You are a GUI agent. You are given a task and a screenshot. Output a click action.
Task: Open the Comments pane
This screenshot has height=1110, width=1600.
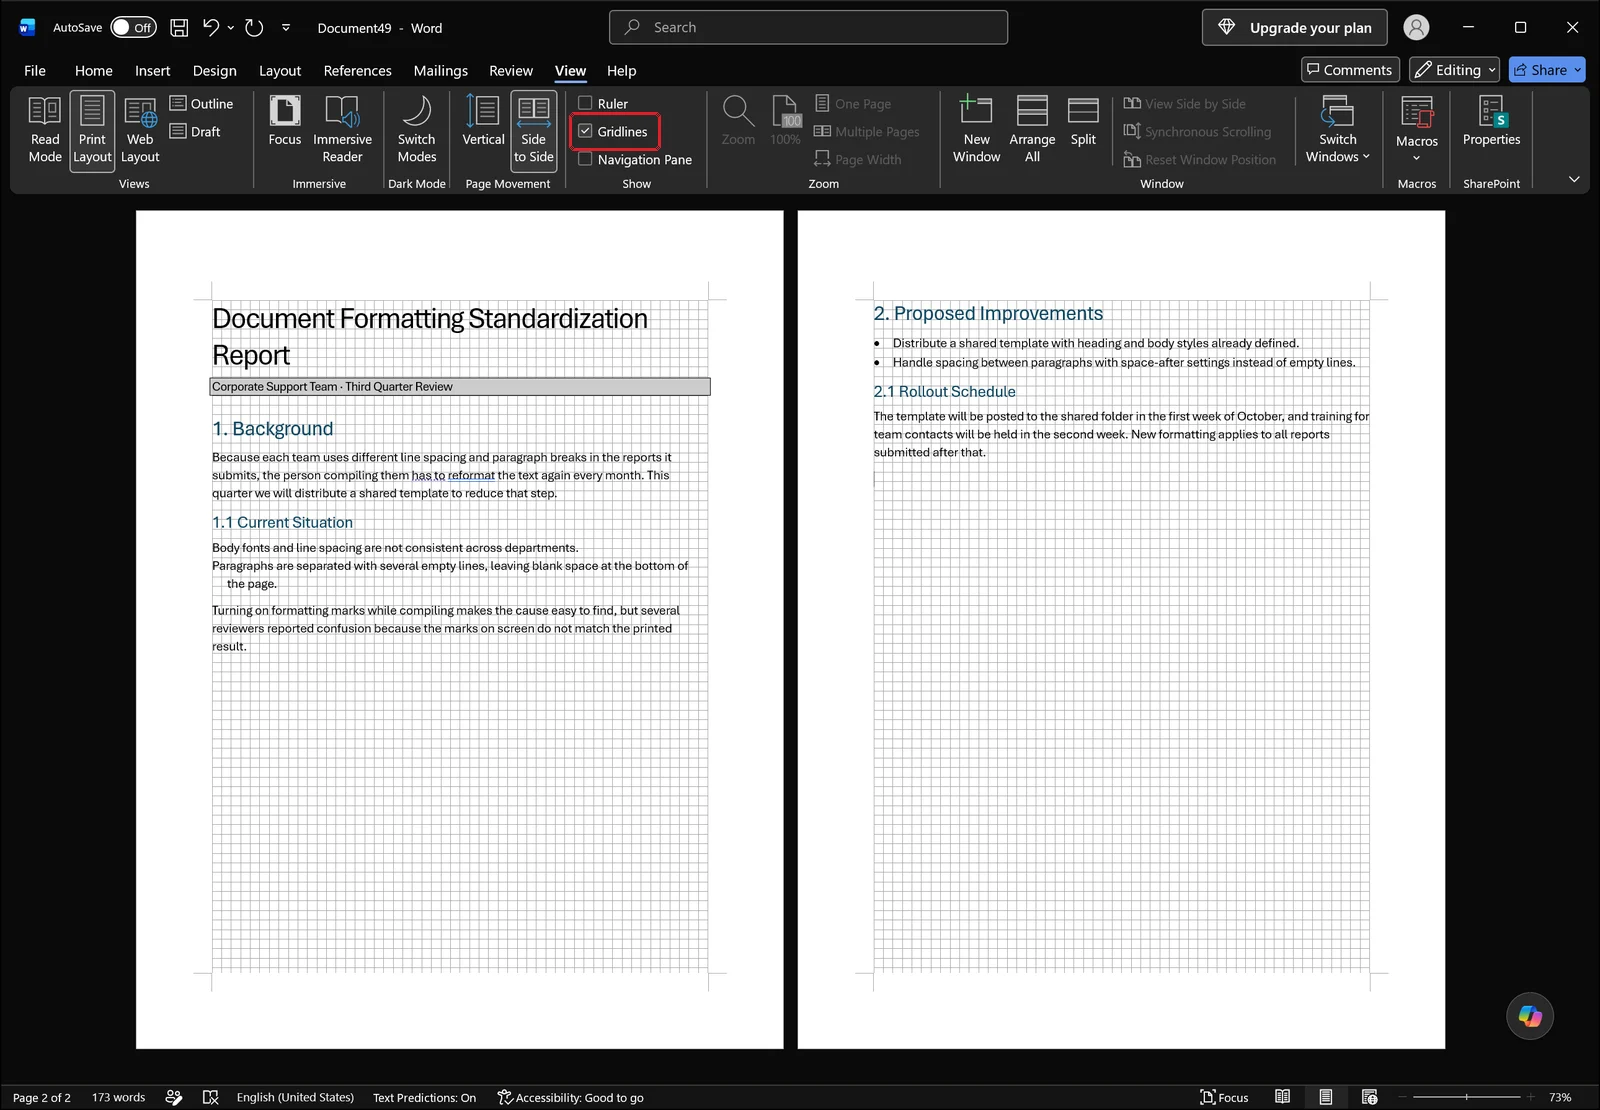tap(1349, 70)
